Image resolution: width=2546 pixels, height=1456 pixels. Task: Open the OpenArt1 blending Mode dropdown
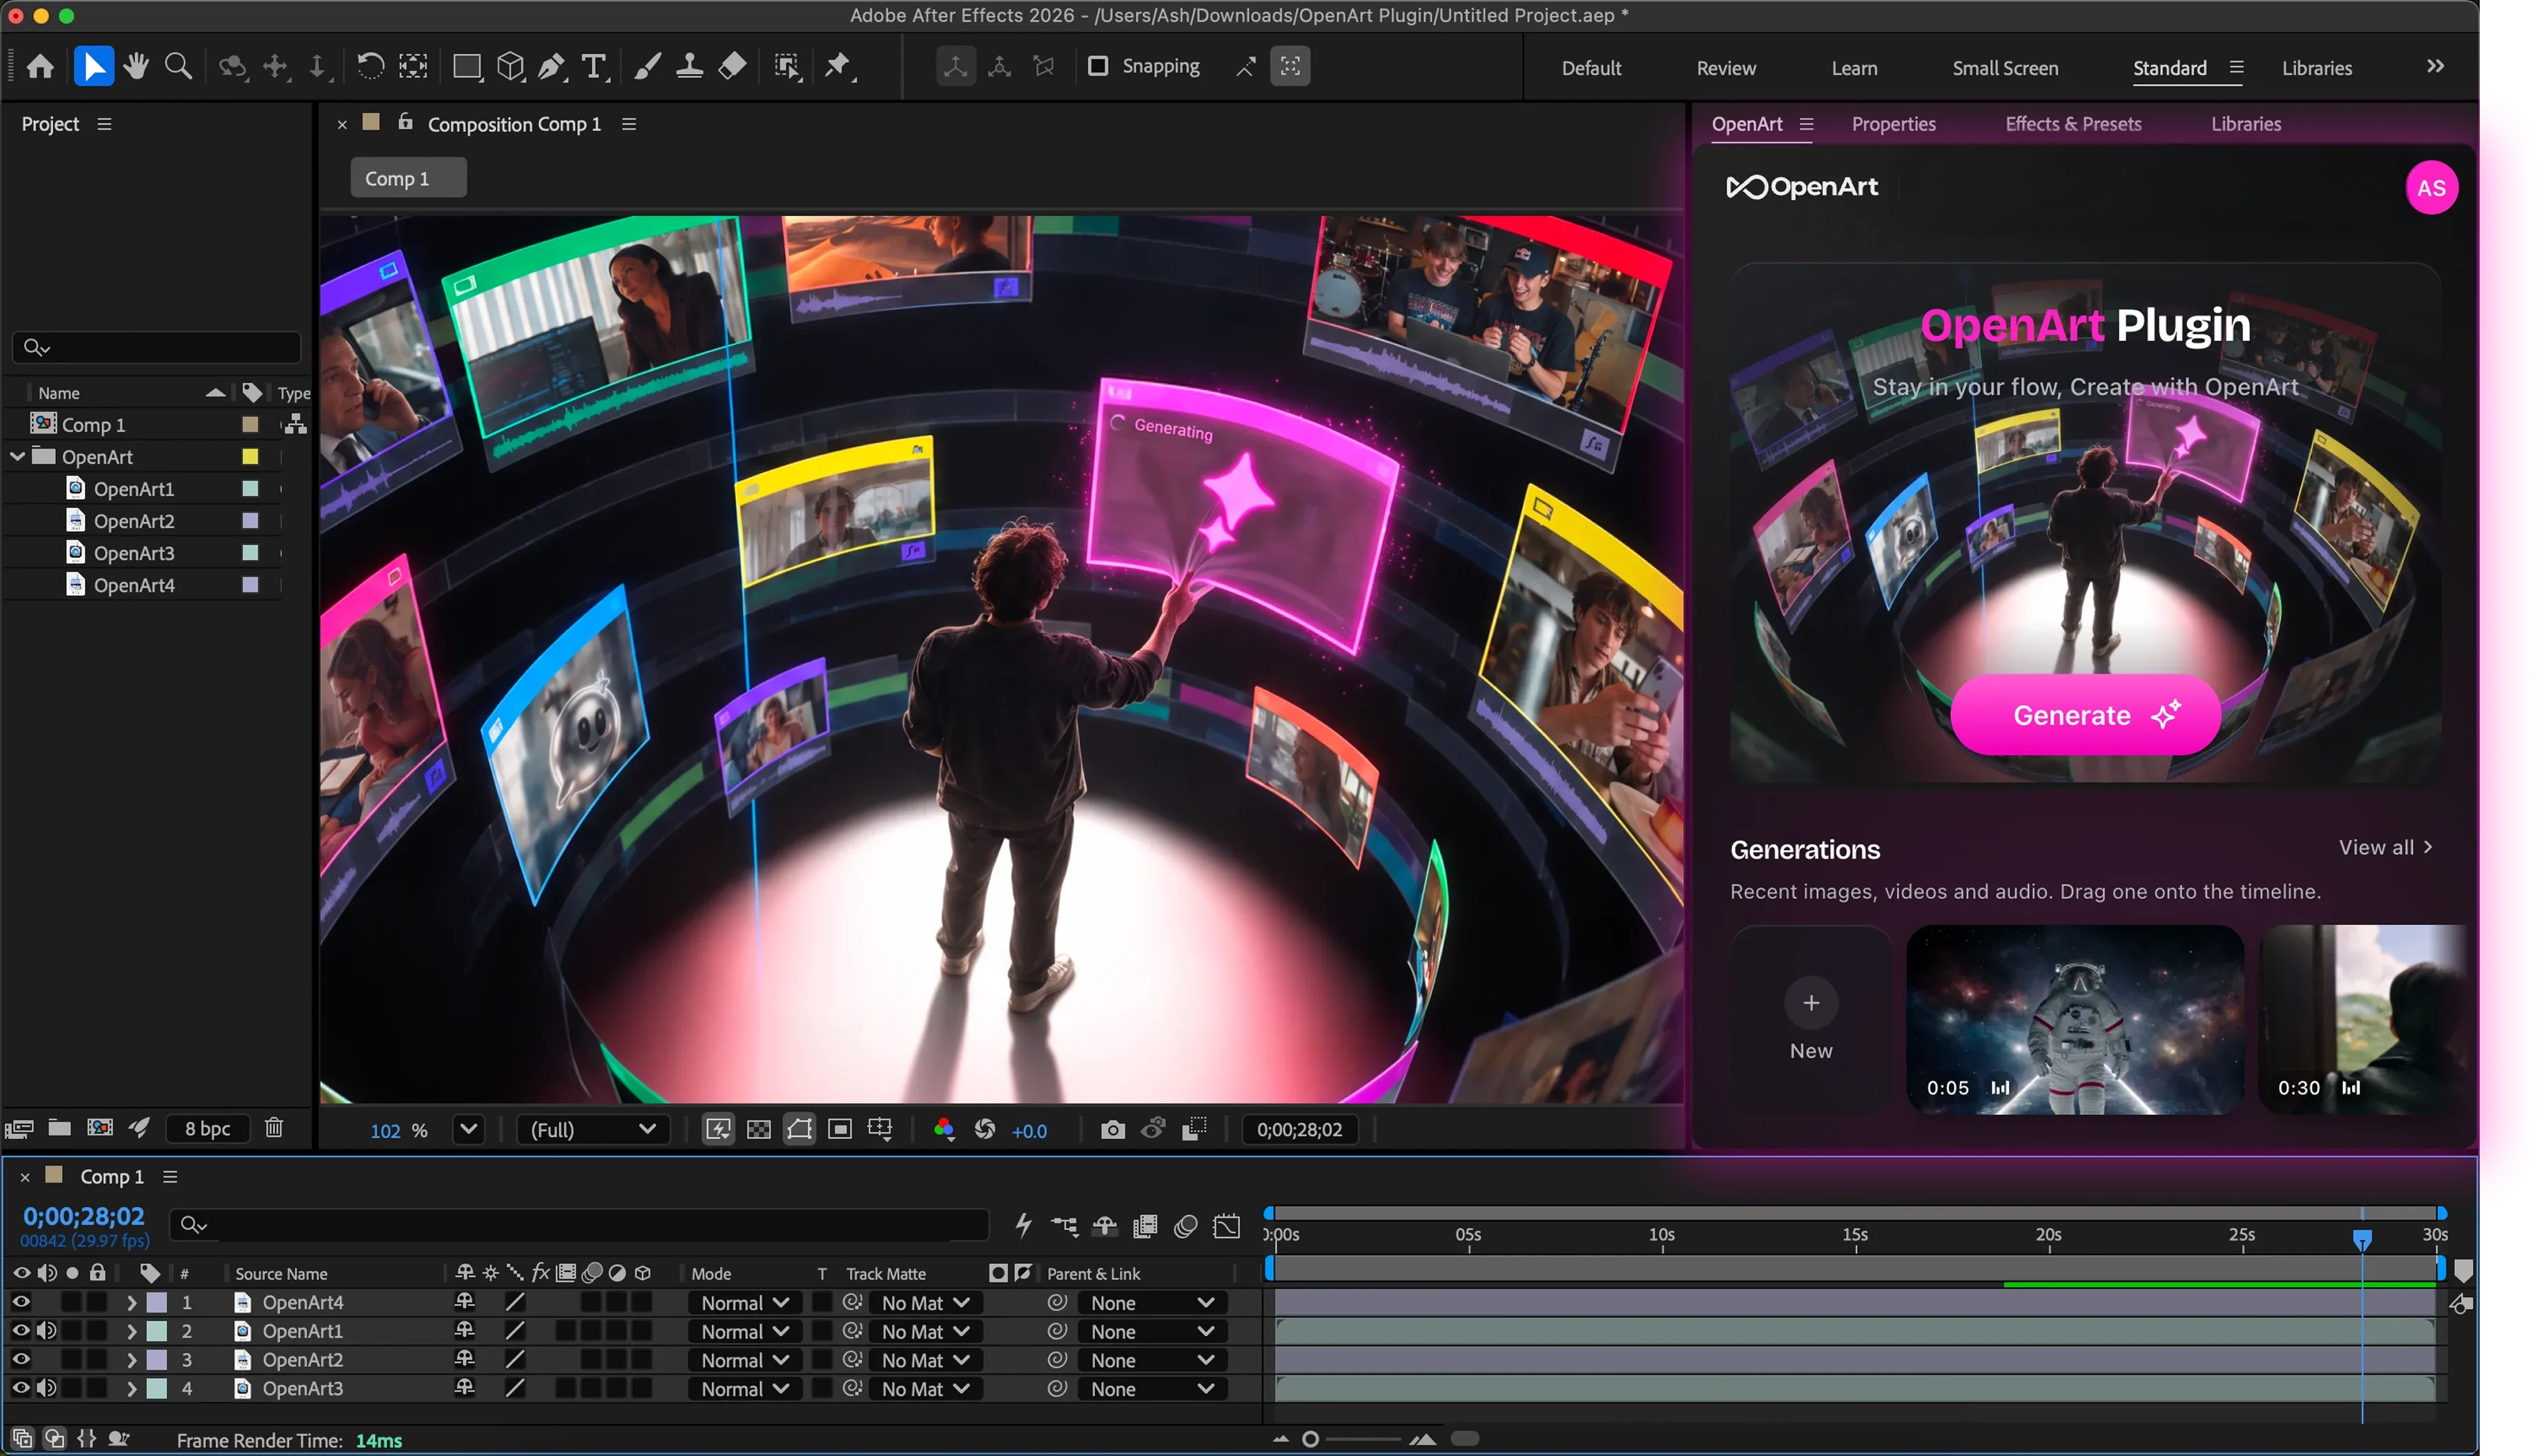[745, 1332]
